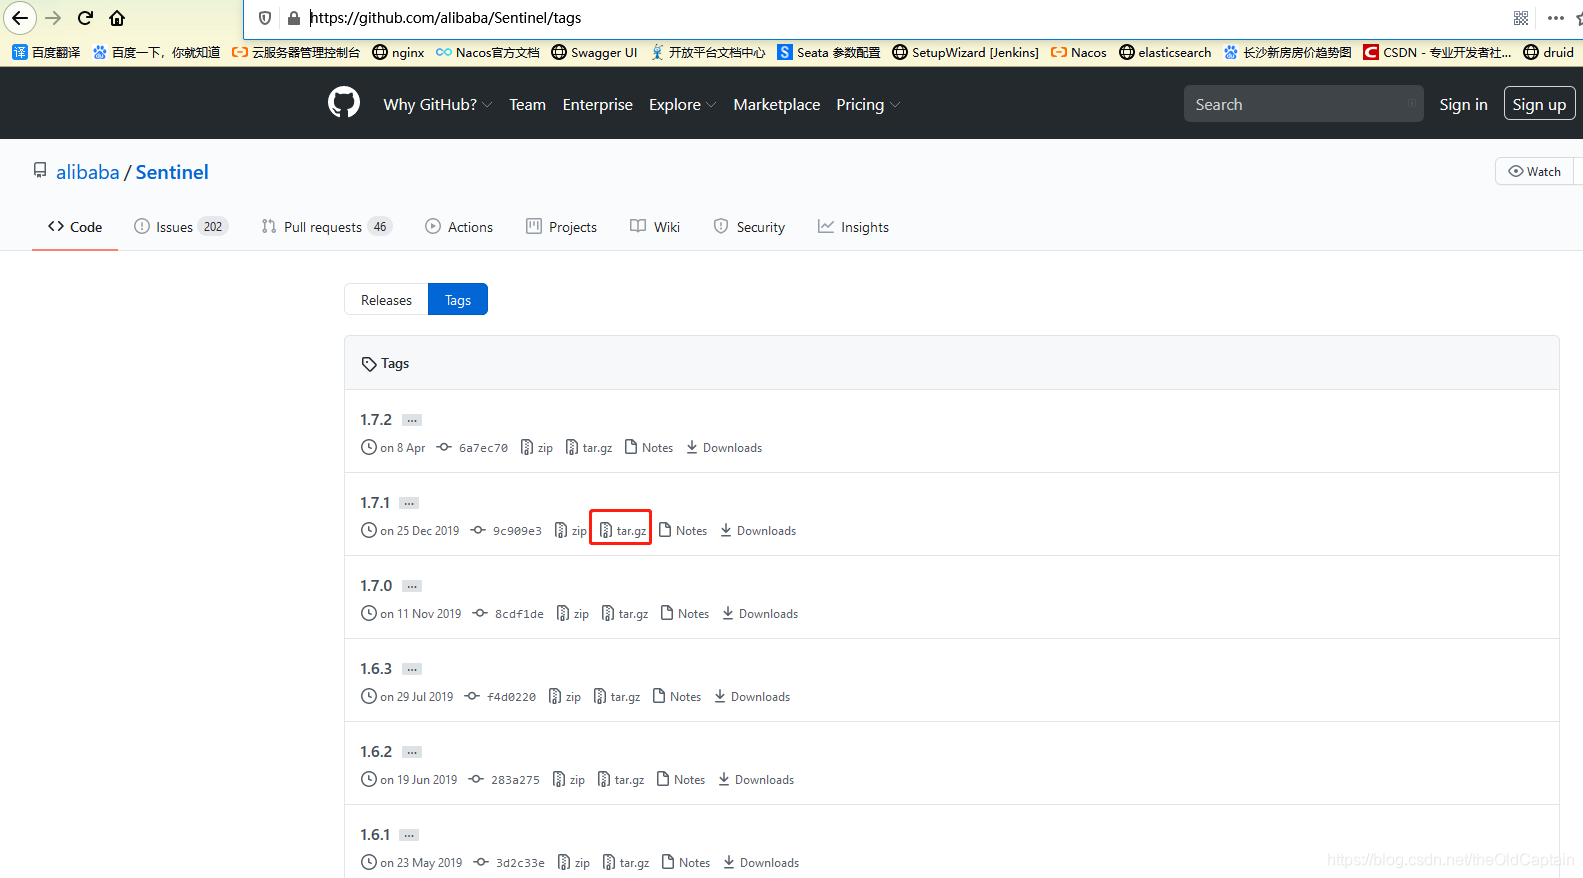View Notes for tag 1.7.1
This screenshot has height=878, width=1583.
click(683, 531)
